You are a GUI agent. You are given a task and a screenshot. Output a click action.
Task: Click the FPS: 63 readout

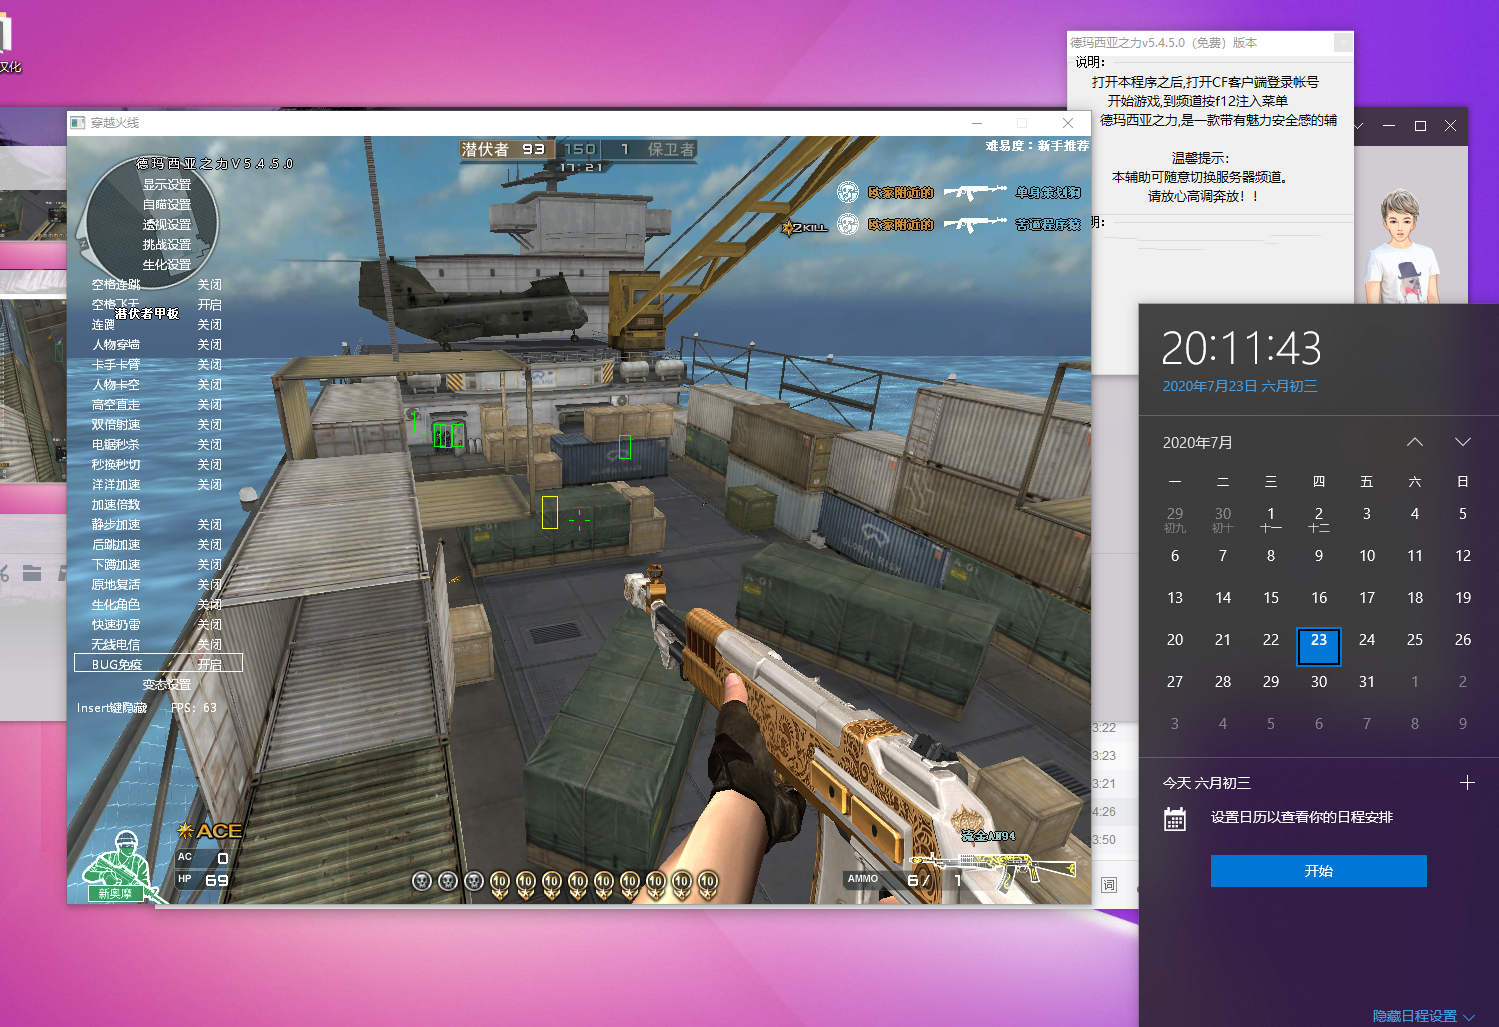coord(194,707)
